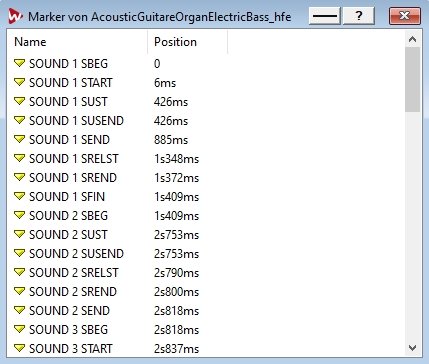
Task: Select the marker icon of SOUND 1 SUSEND
Action: [x=20, y=120]
